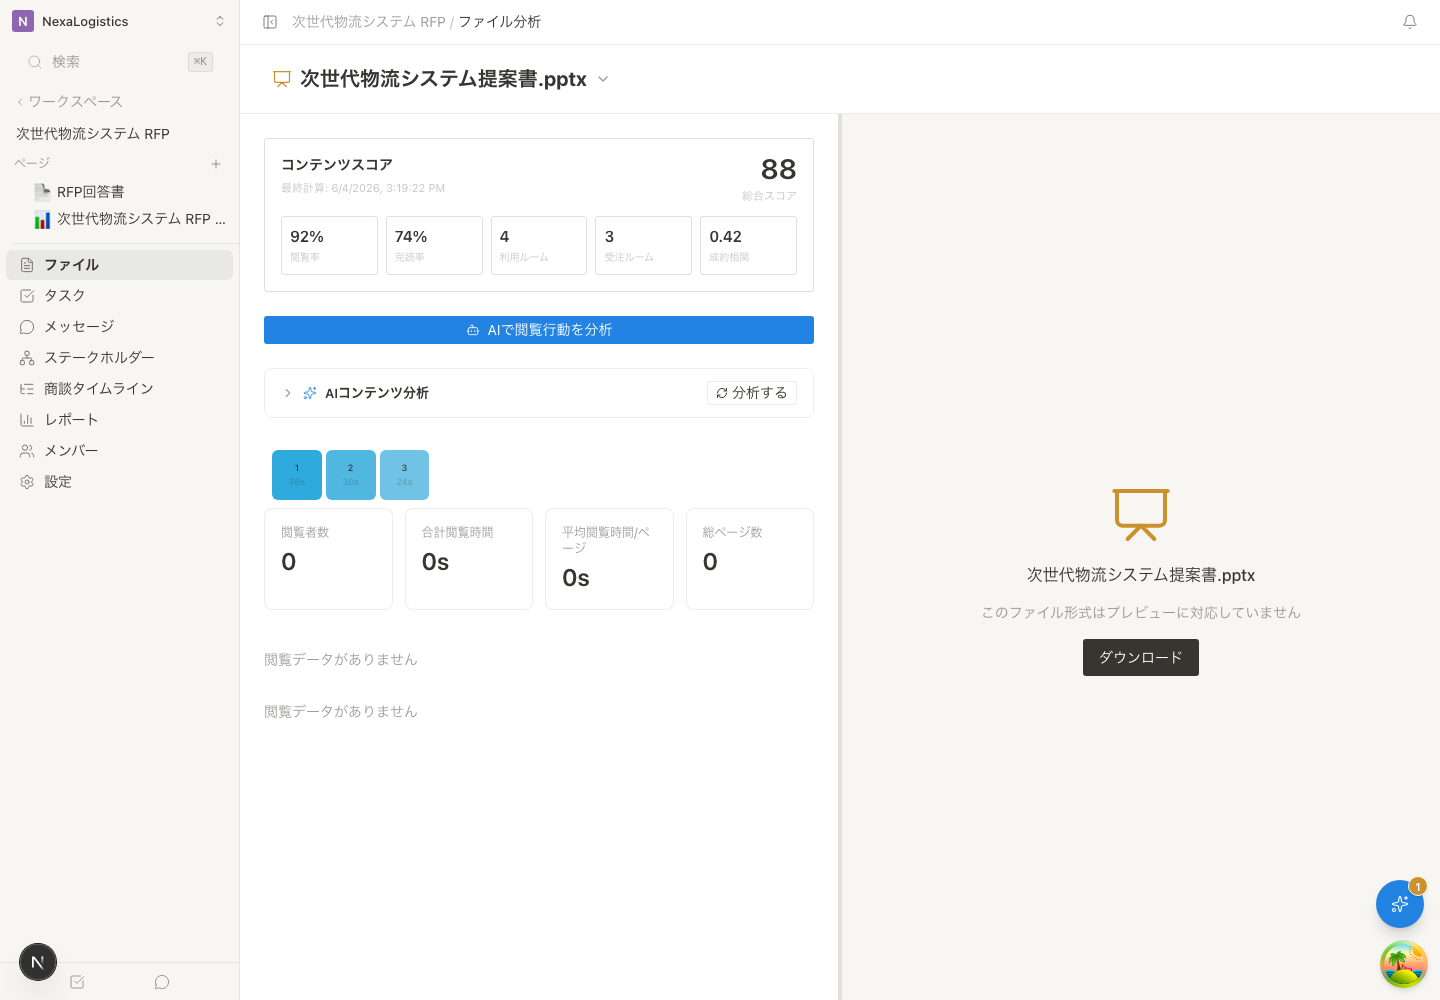Click the 商談タイムライン list icon

tap(27, 389)
